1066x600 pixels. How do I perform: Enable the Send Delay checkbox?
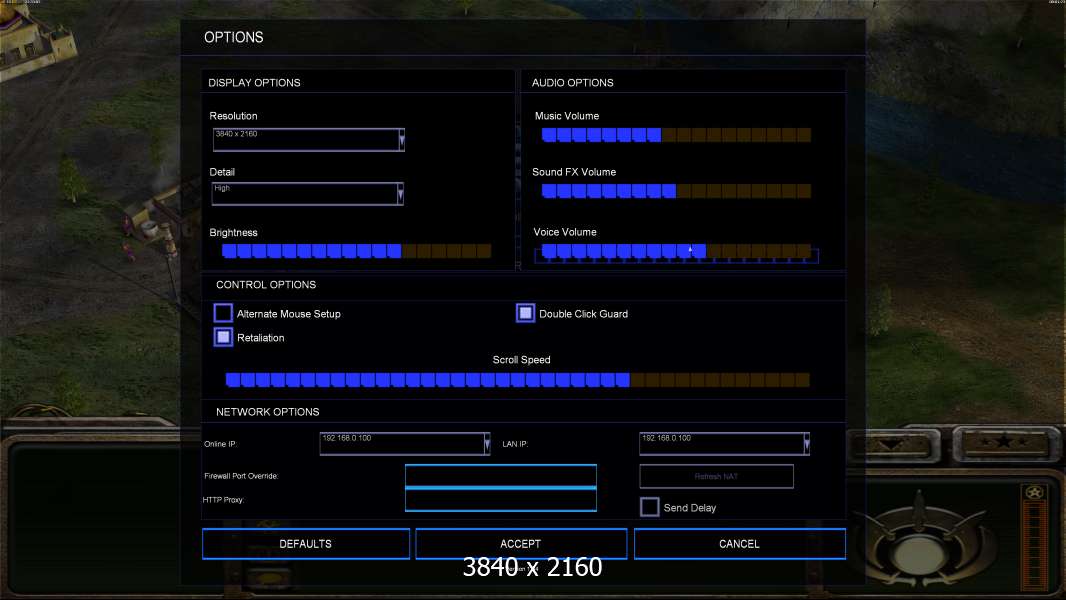click(649, 507)
